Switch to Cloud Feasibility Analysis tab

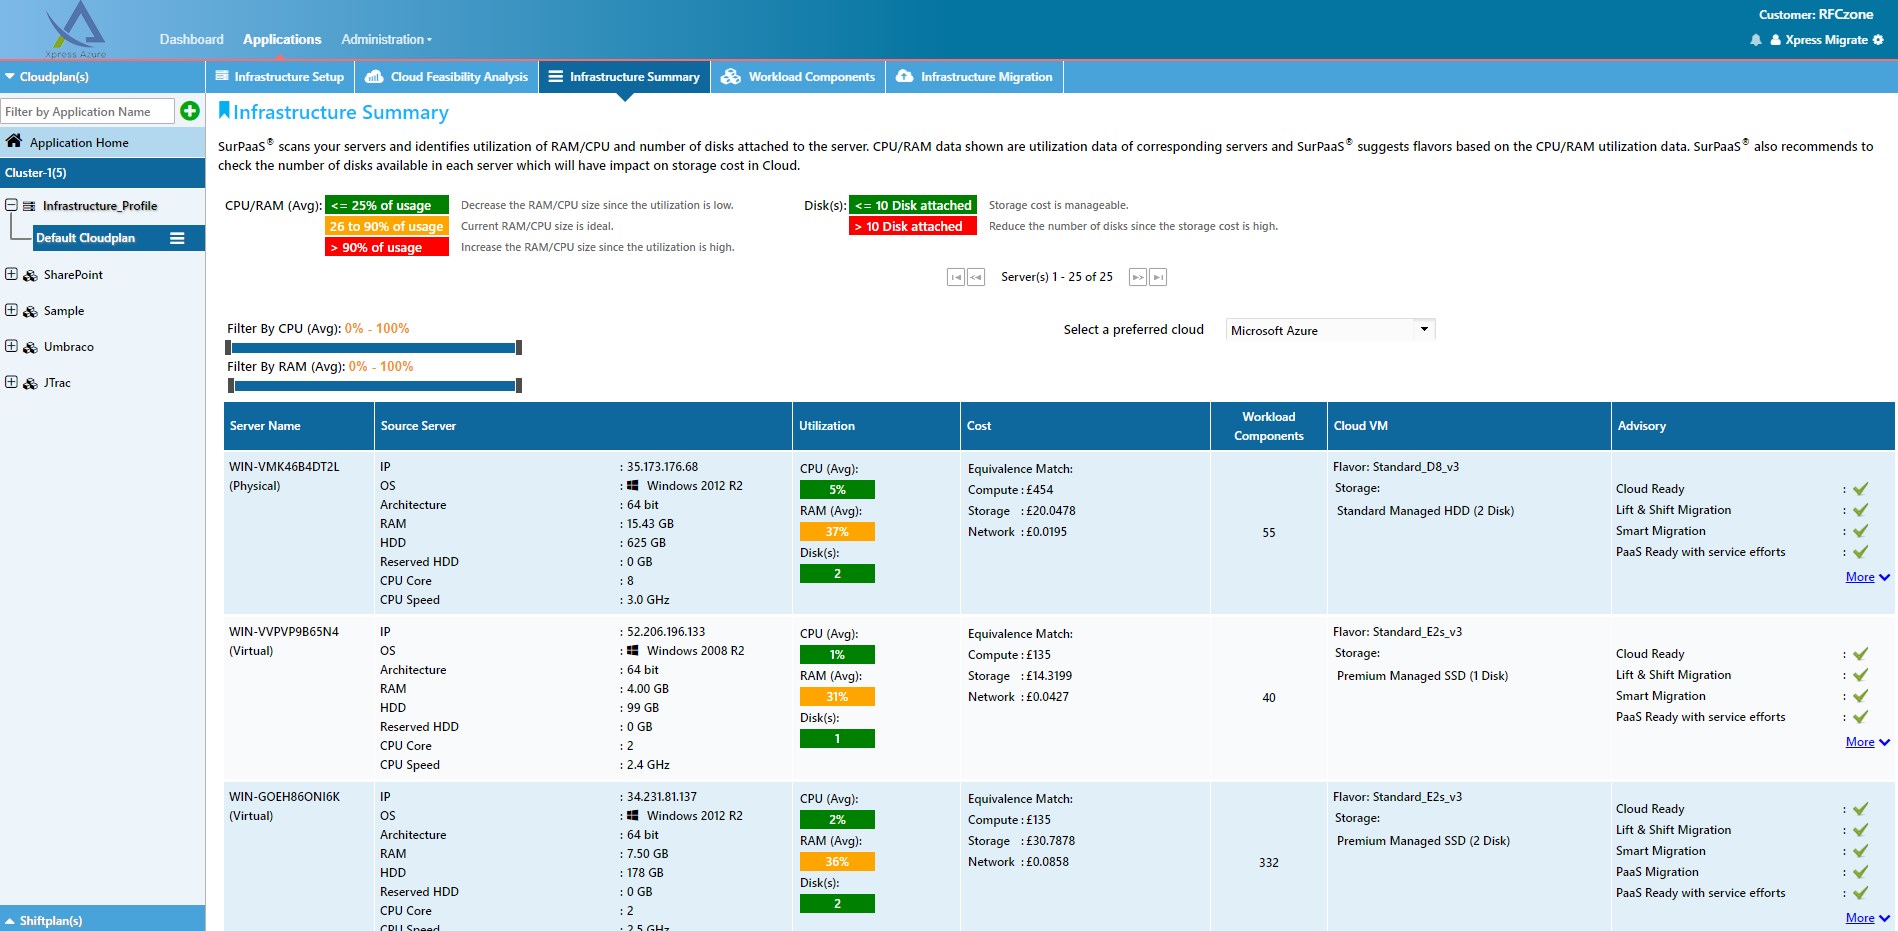(x=446, y=76)
